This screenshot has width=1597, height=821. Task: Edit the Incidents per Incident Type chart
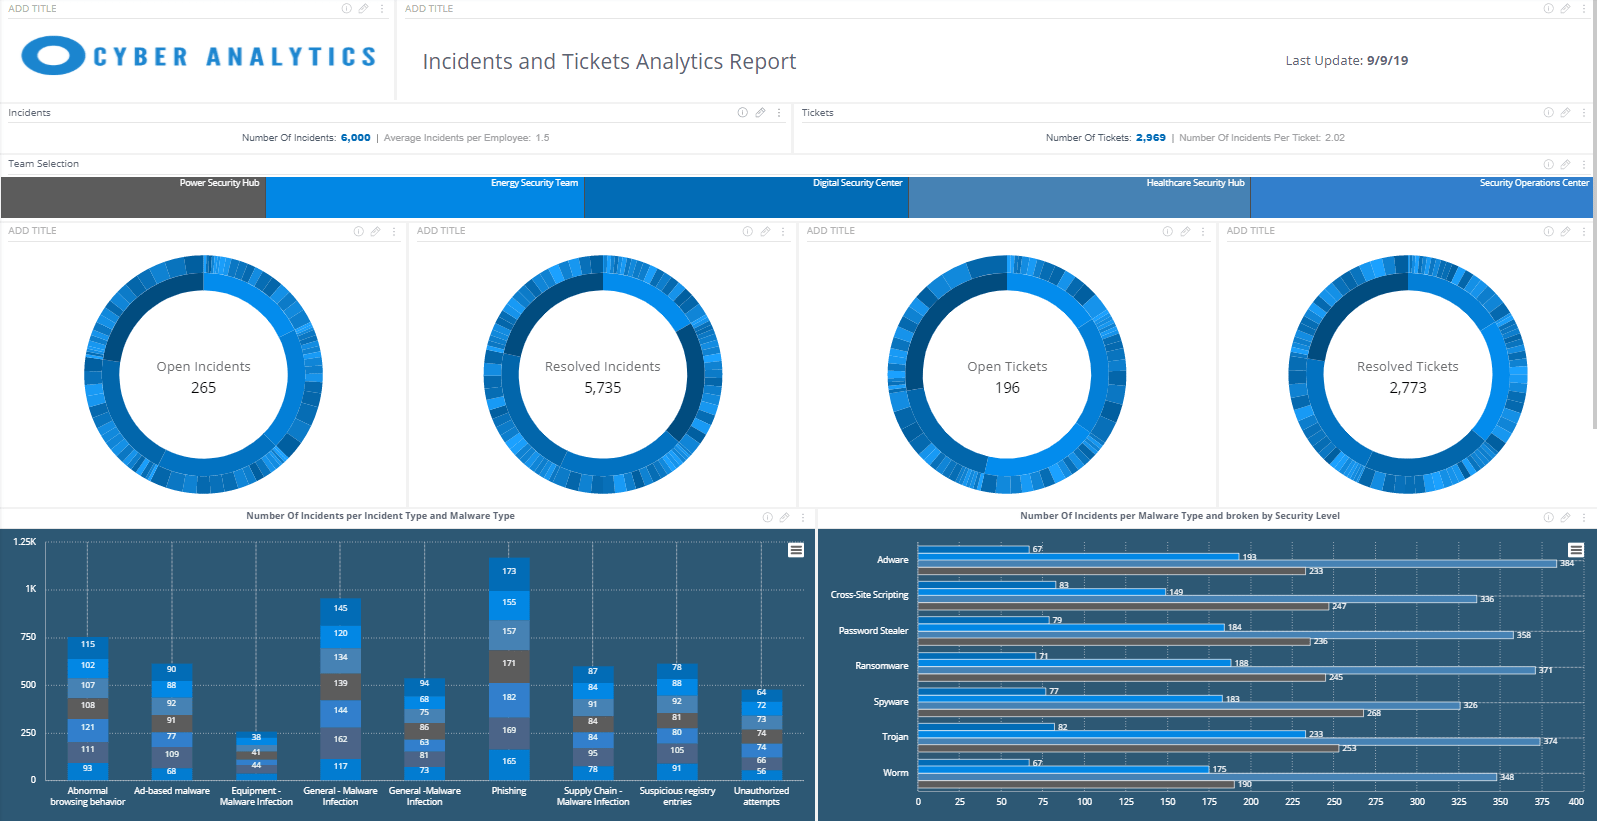click(784, 517)
